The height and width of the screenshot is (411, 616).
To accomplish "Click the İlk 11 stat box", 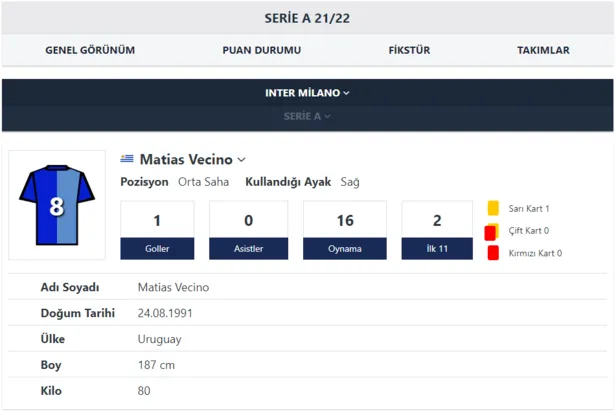I will click(x=437, y=230).
